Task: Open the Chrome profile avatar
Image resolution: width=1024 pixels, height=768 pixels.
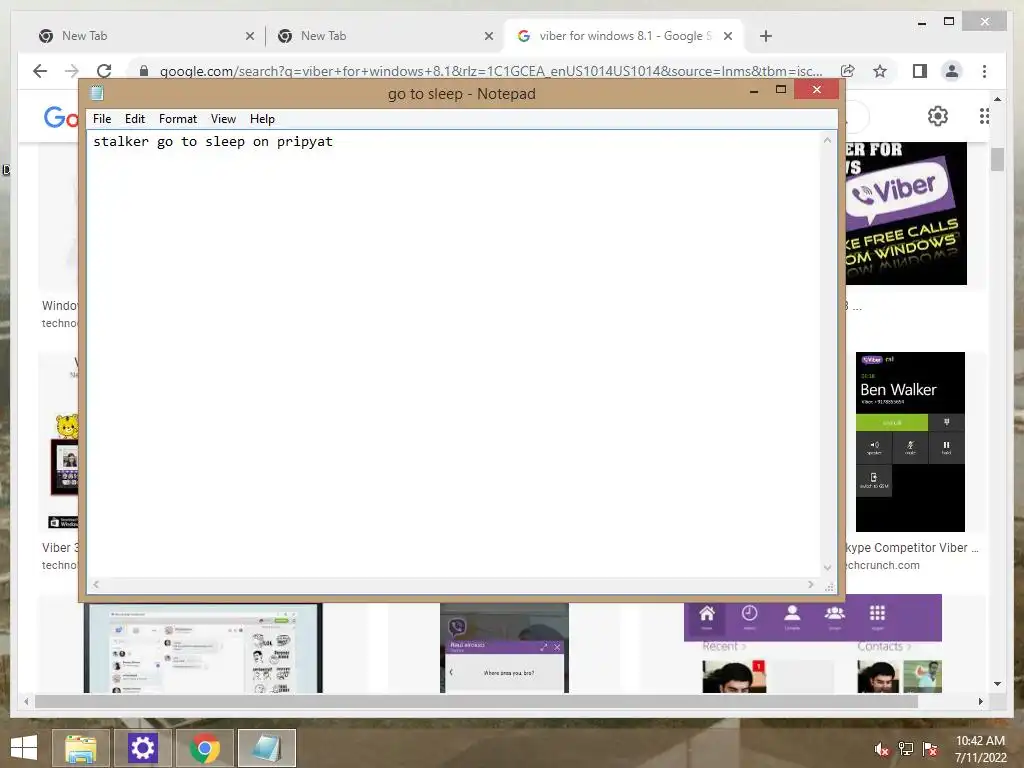Action: [952, 71]
